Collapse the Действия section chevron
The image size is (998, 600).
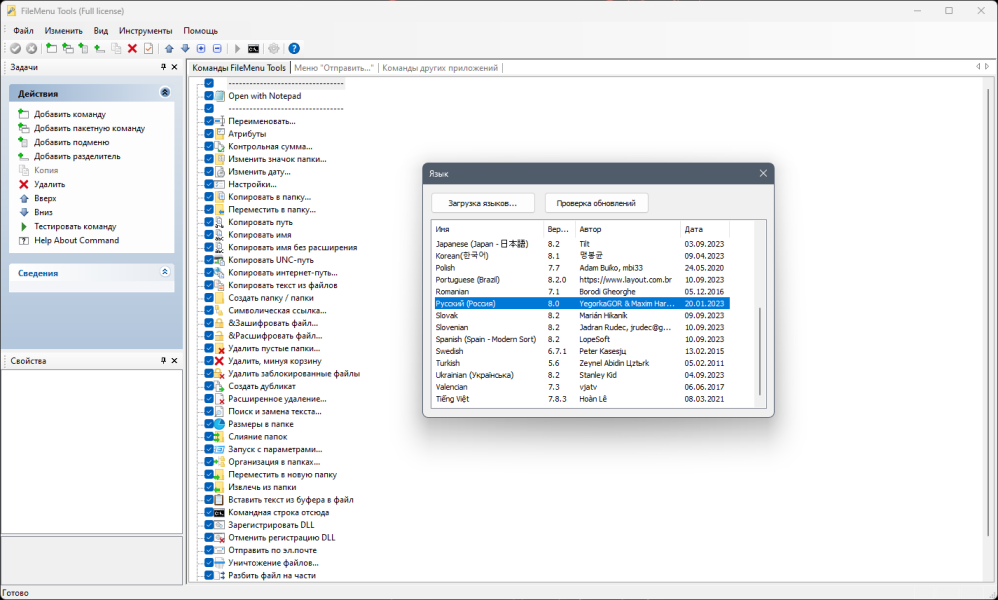(x=165, y=93)
